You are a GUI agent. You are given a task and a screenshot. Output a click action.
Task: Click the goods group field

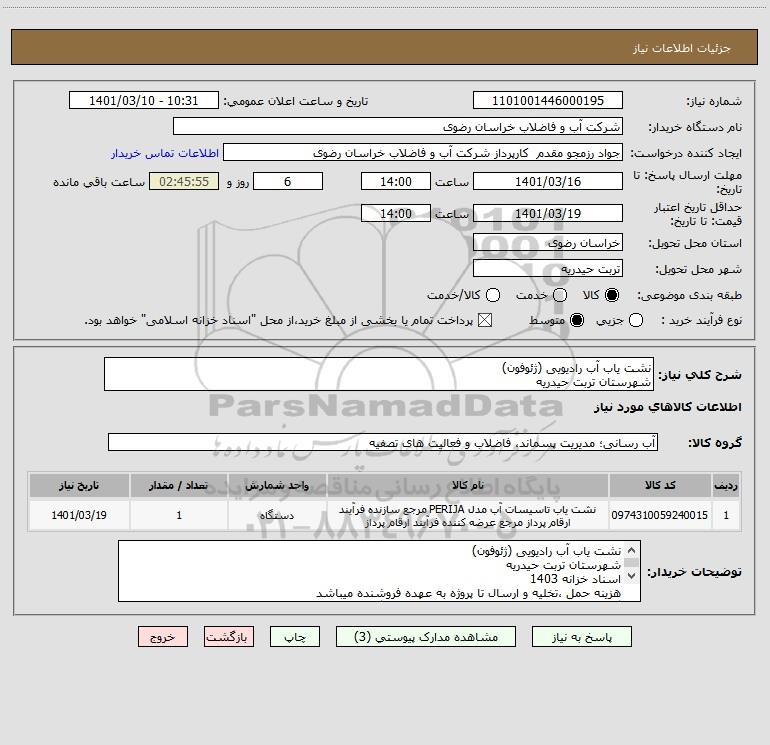383,442
